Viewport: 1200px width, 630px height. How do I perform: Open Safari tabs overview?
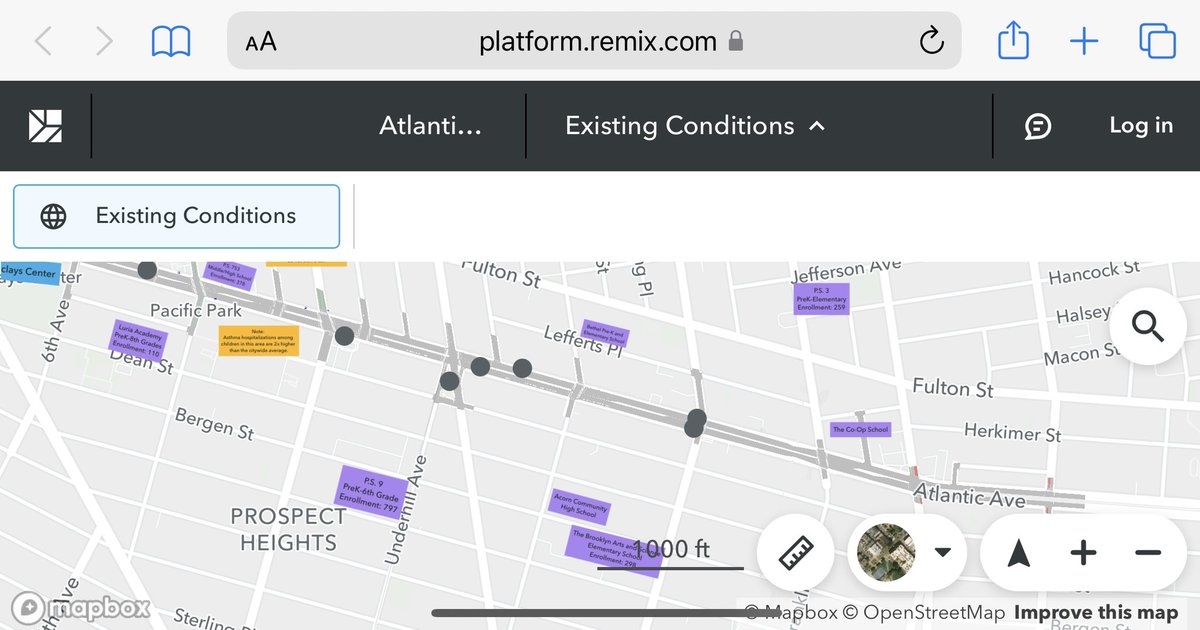coord(1156,40)
